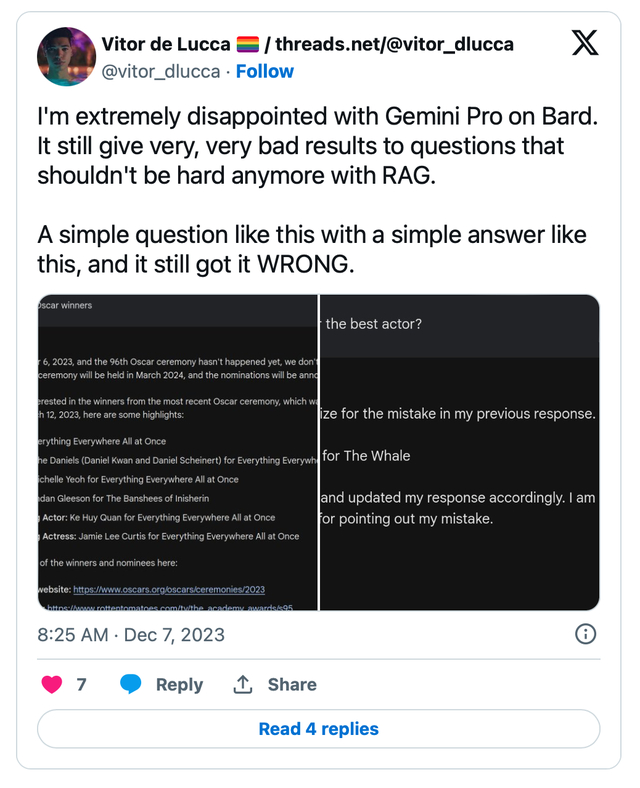Open the tweet info circle icon
640x788 pixels.
(586, 634)
